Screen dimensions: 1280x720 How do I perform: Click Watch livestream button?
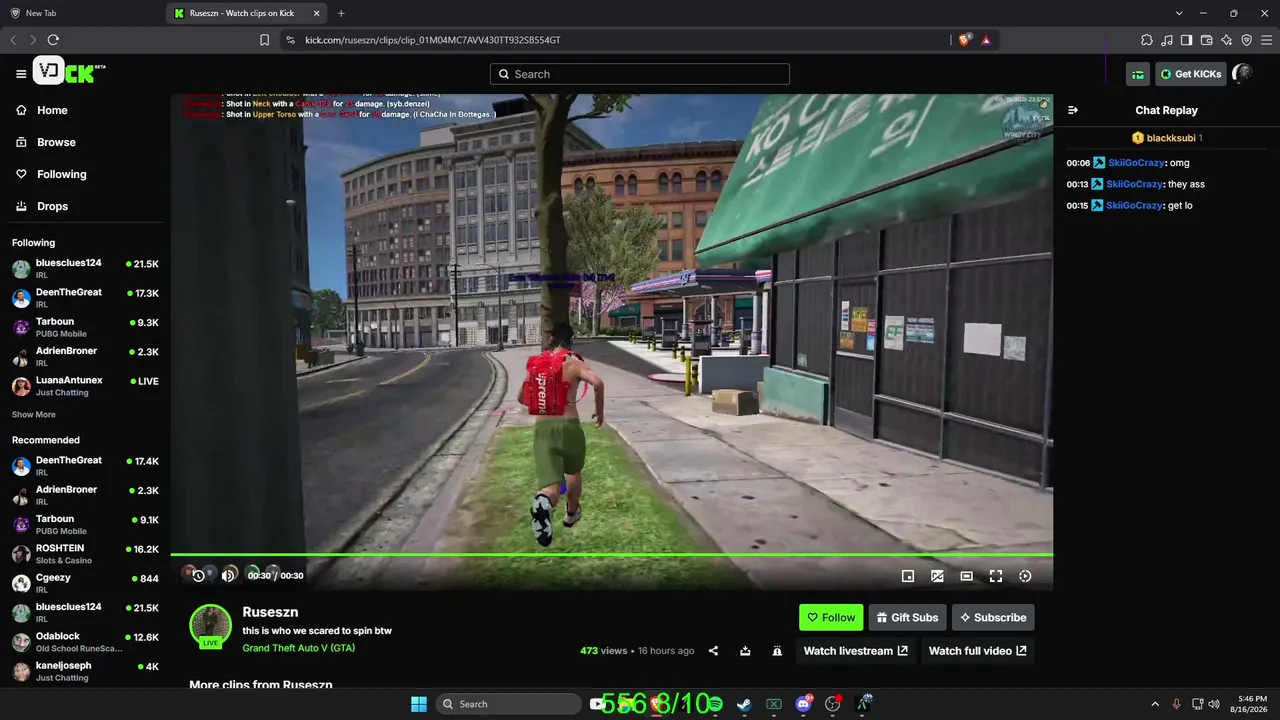856,651
